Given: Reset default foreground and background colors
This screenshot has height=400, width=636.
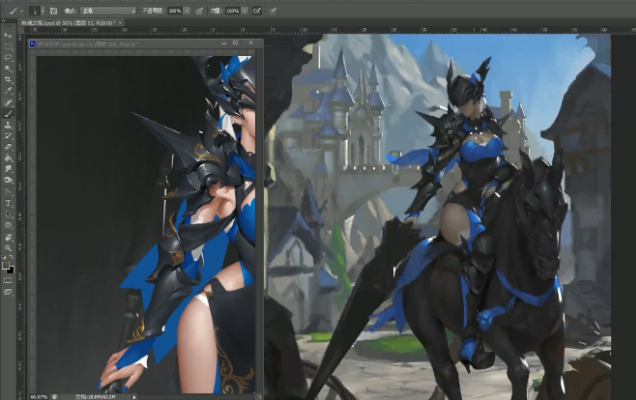Looking at the screenshot, I should point(4,257).
